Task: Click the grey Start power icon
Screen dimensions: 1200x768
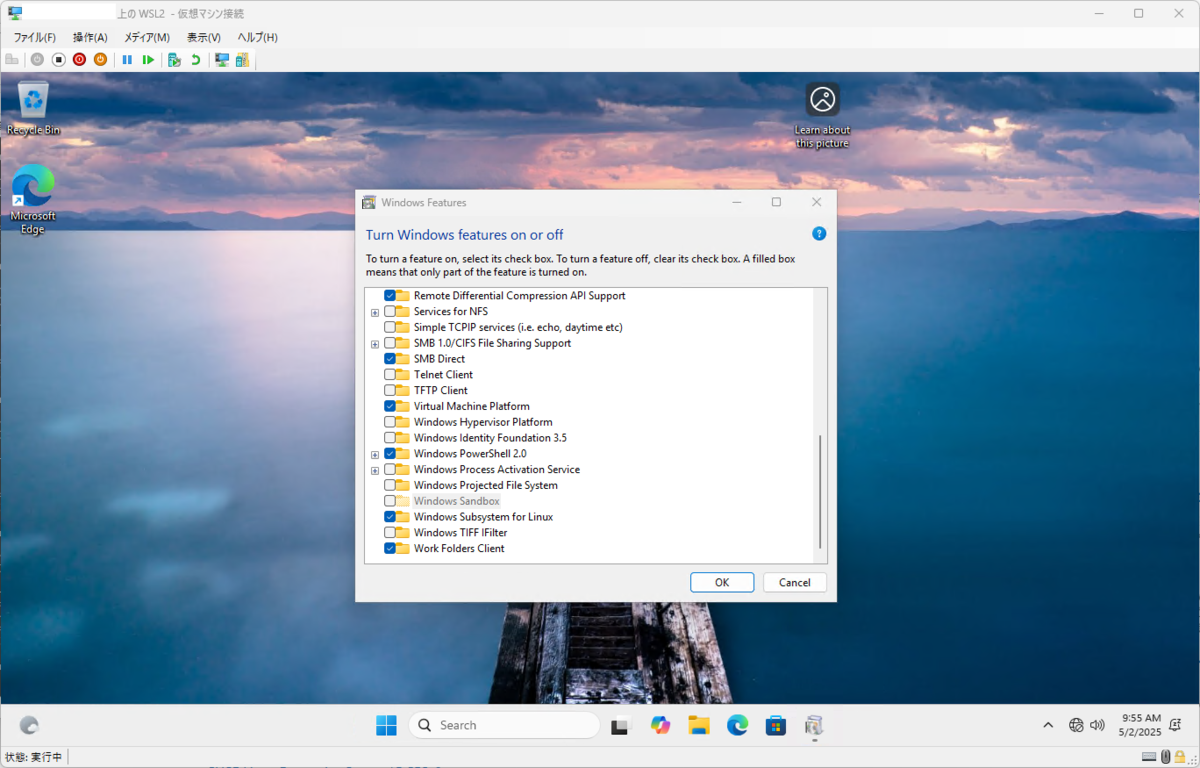Action: click(37, 60)
